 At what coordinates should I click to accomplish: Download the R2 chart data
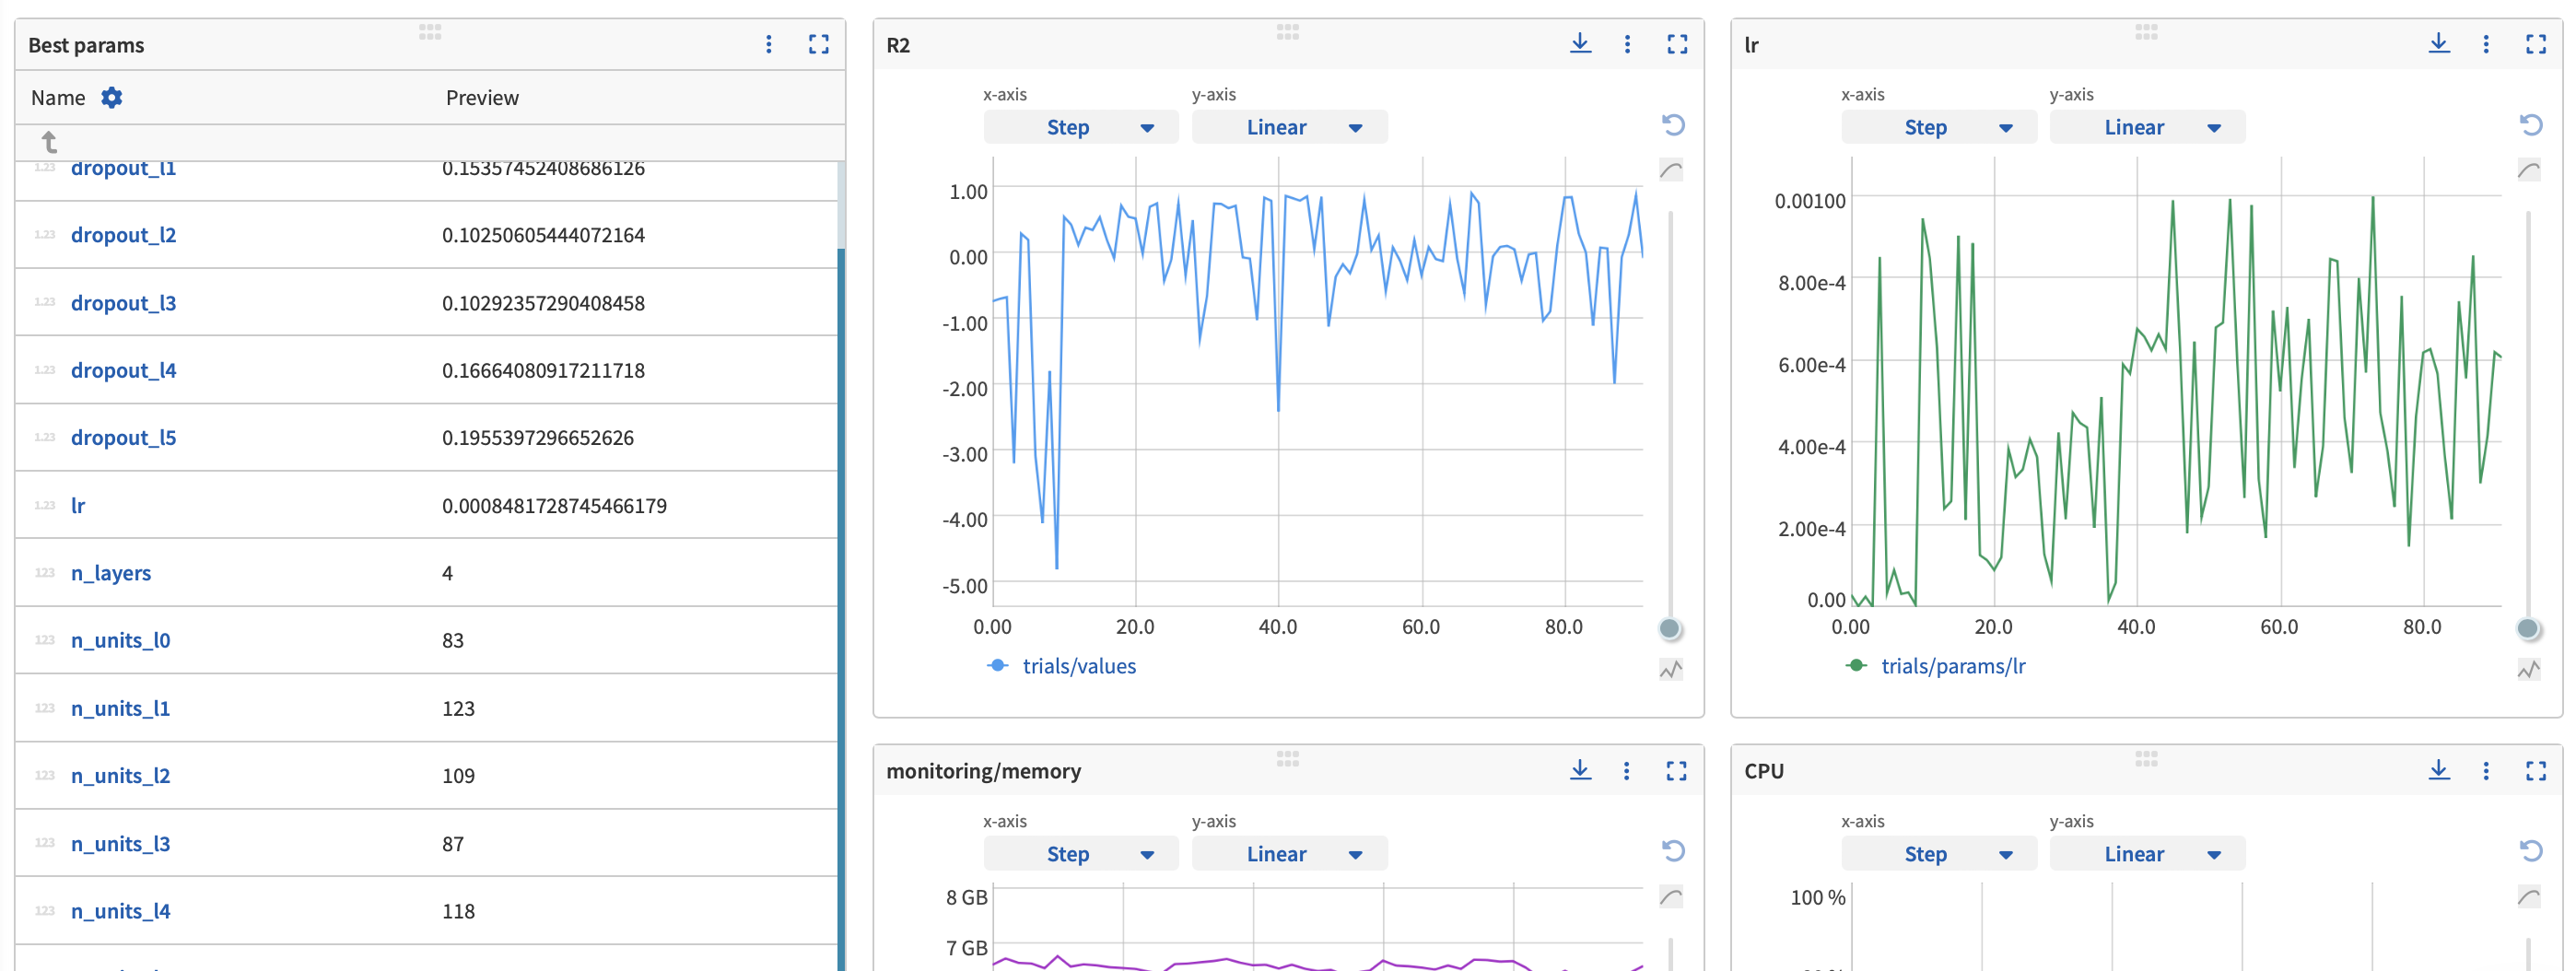[x=1579, y=44]
